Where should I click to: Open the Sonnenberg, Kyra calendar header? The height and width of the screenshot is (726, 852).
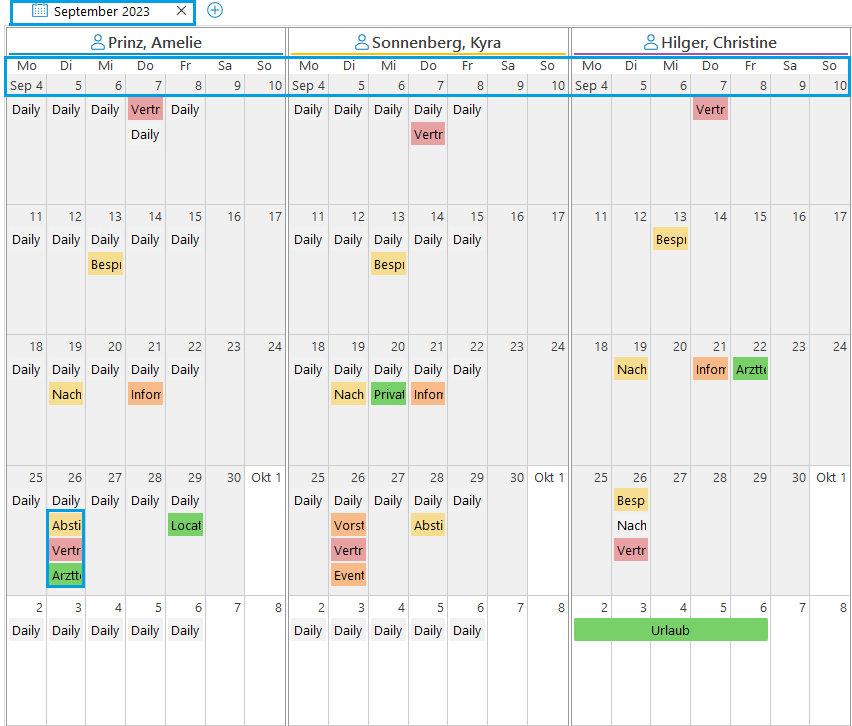(x=436, y=43)
